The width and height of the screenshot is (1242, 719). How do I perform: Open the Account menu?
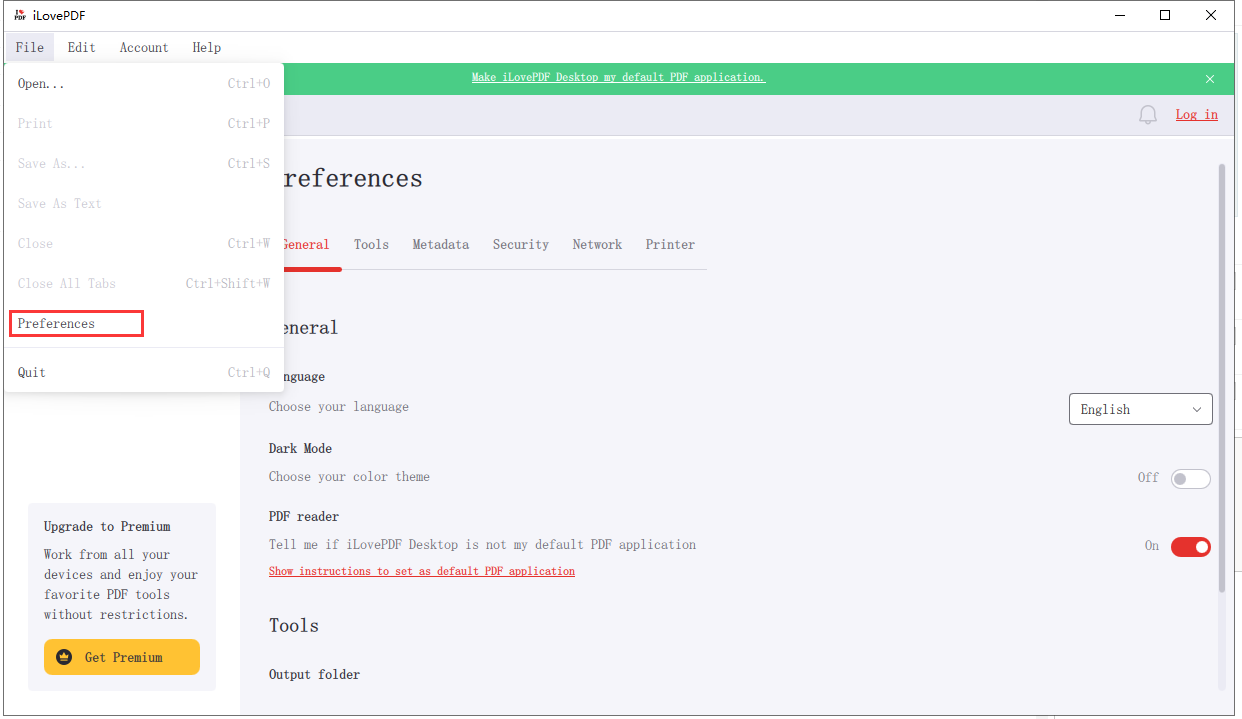[144, 47]
